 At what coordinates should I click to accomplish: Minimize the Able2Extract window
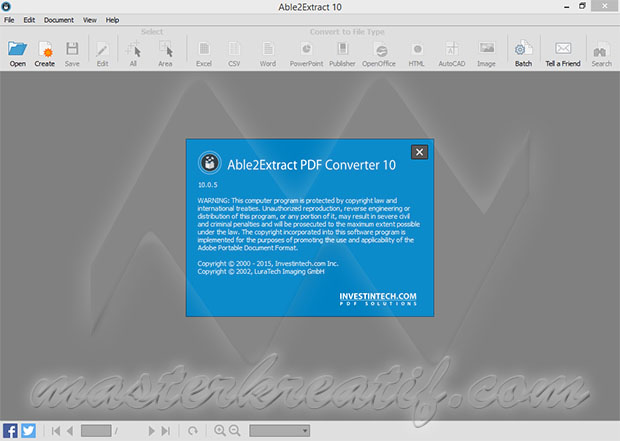[567, 6]
